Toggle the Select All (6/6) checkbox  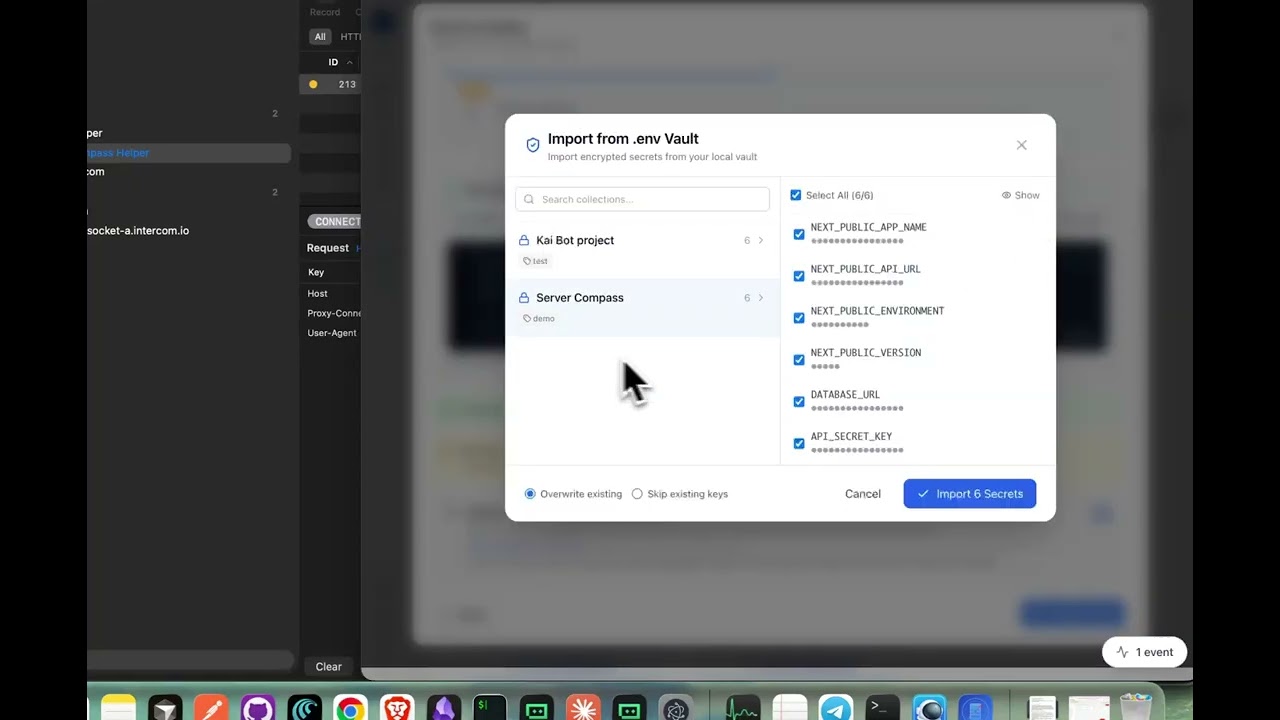(x=796, y=195)
